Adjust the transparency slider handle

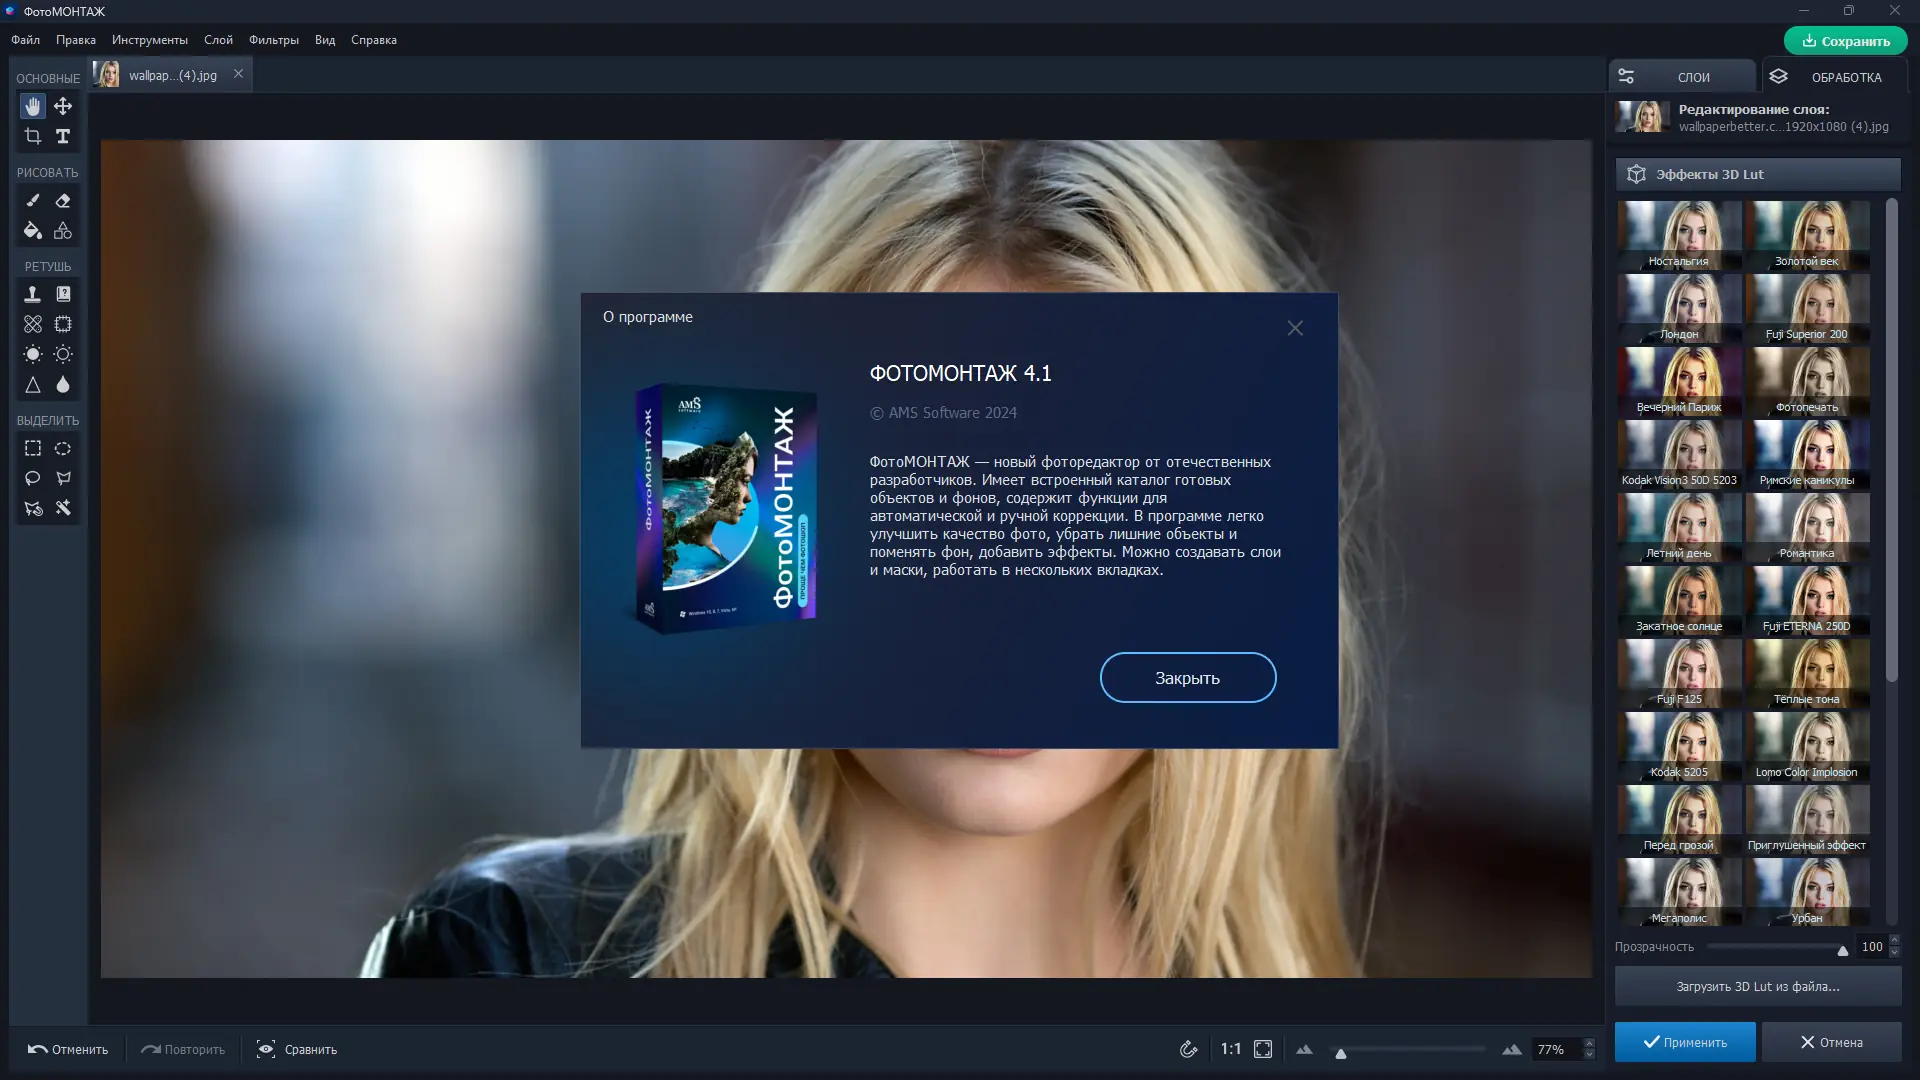coord(1842,949)
